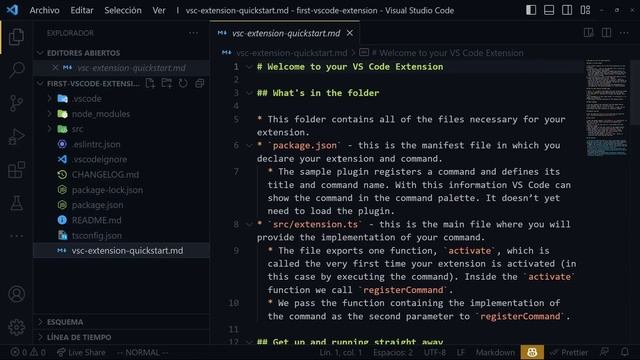Collapse all folders in explorer

coord(200,83)
